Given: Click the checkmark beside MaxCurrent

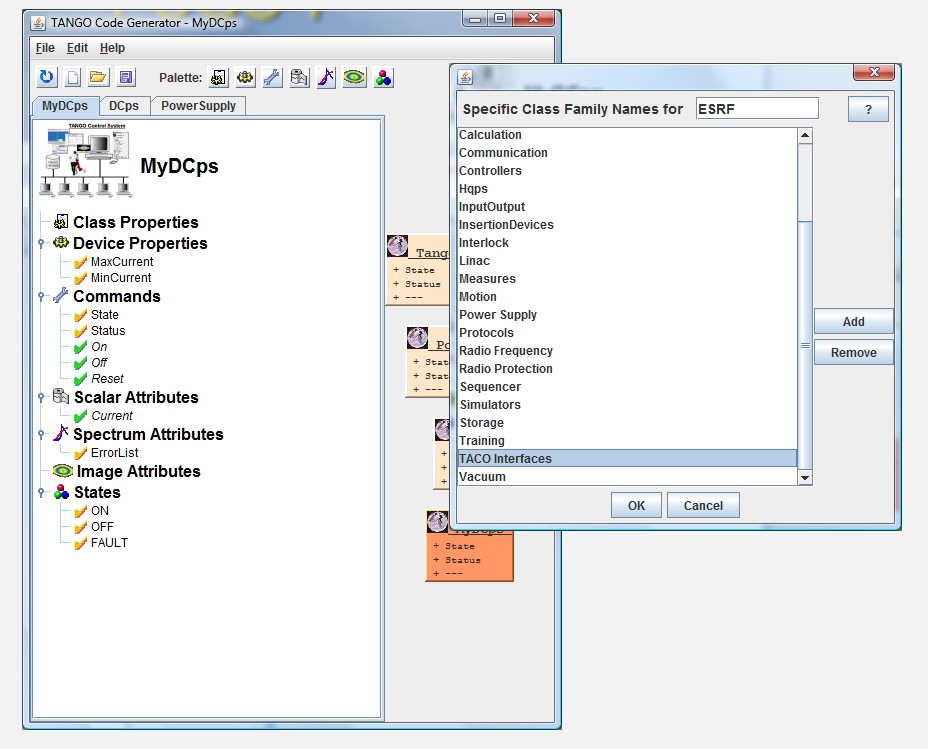Looking at the screenshot, I should pyautogui.click(x=80, y=262).
